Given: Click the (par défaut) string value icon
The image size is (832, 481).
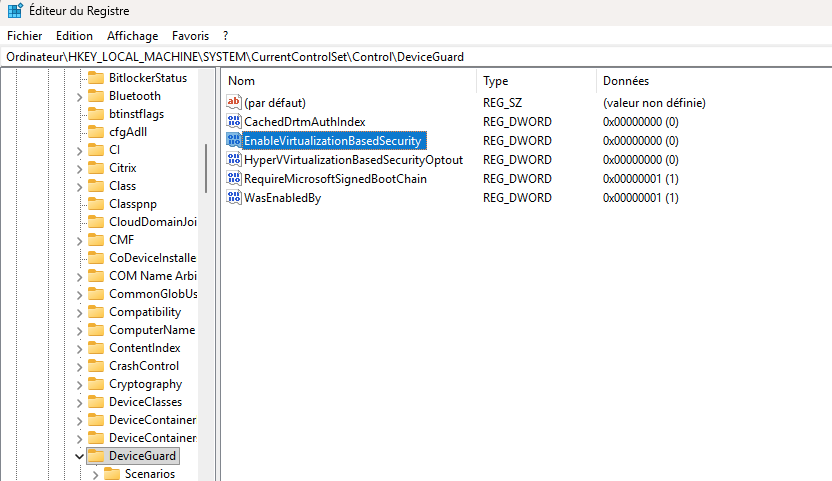Looking at the screenshot, I should pos(235,103).
